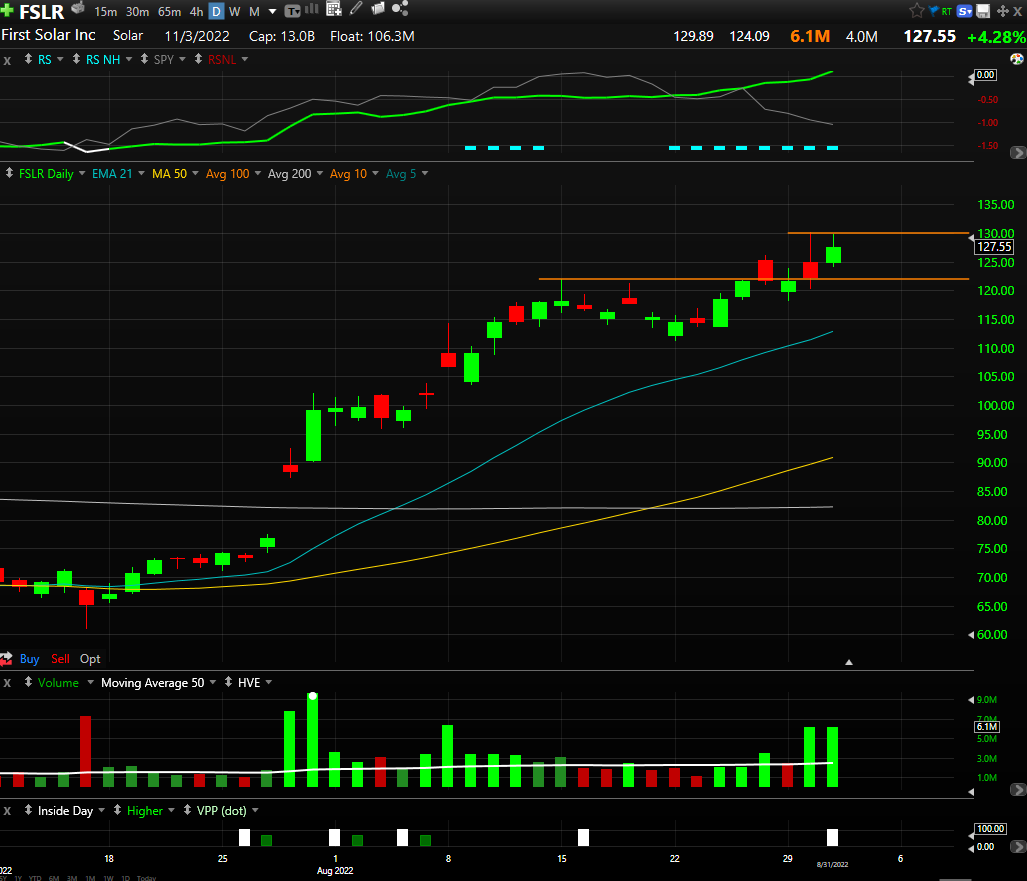Screen dimensions: 1027x881
Task: Click the First Solar Inc company name
Action: [48, 35]
